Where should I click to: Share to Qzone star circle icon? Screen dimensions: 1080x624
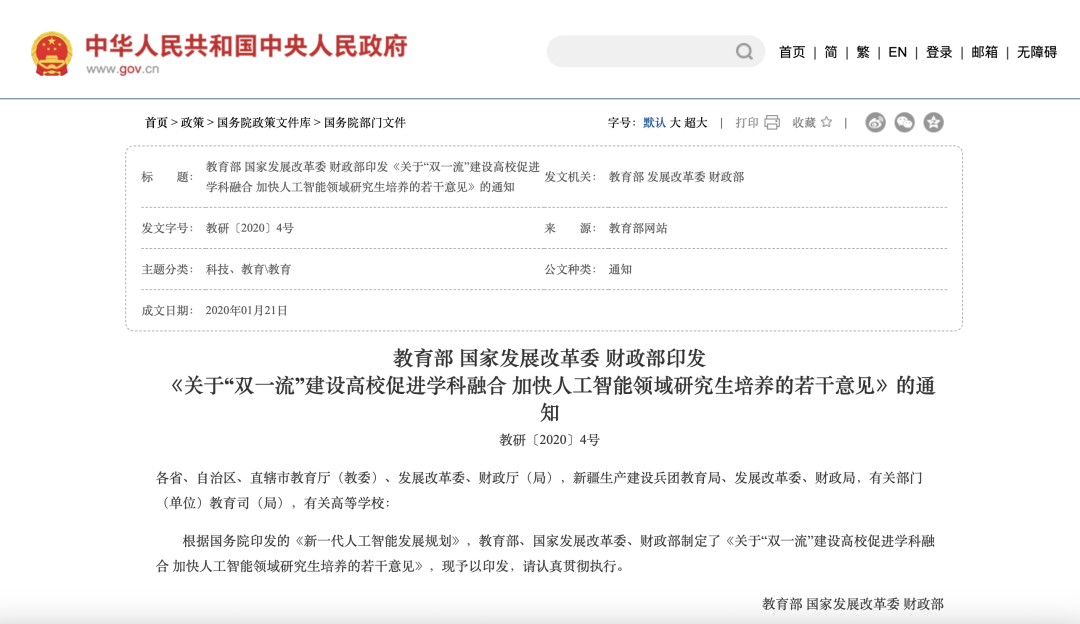[933, 123]
